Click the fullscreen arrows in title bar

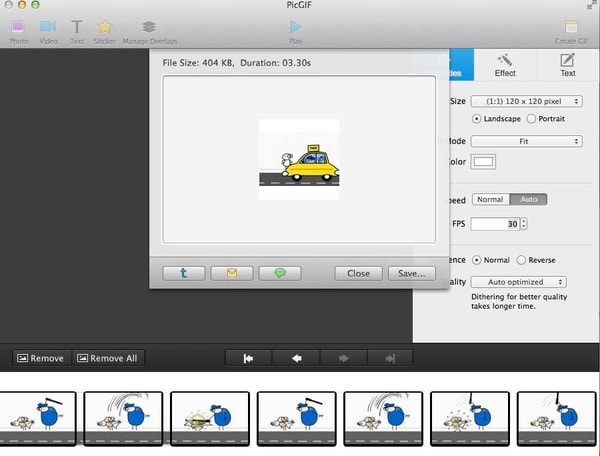(593, 4)
